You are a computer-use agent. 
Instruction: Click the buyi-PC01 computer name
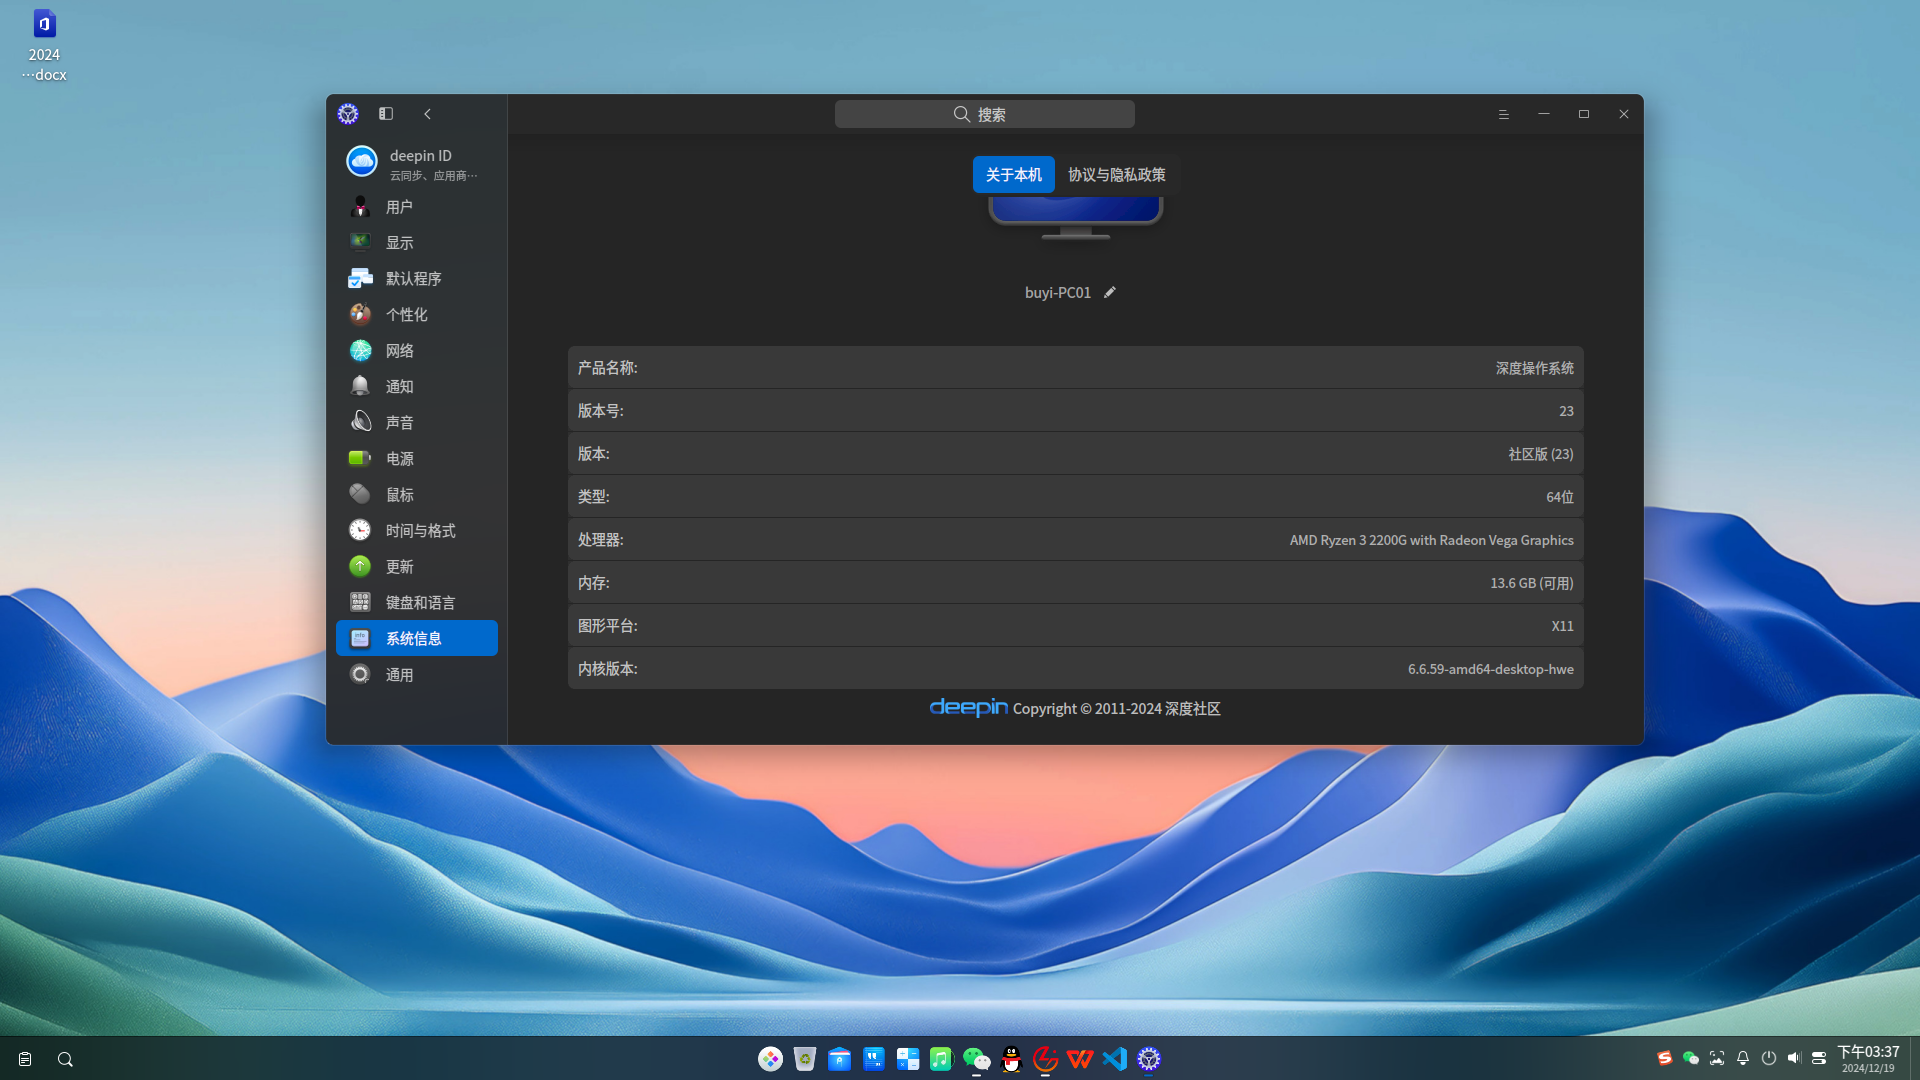pos(1057,293)
